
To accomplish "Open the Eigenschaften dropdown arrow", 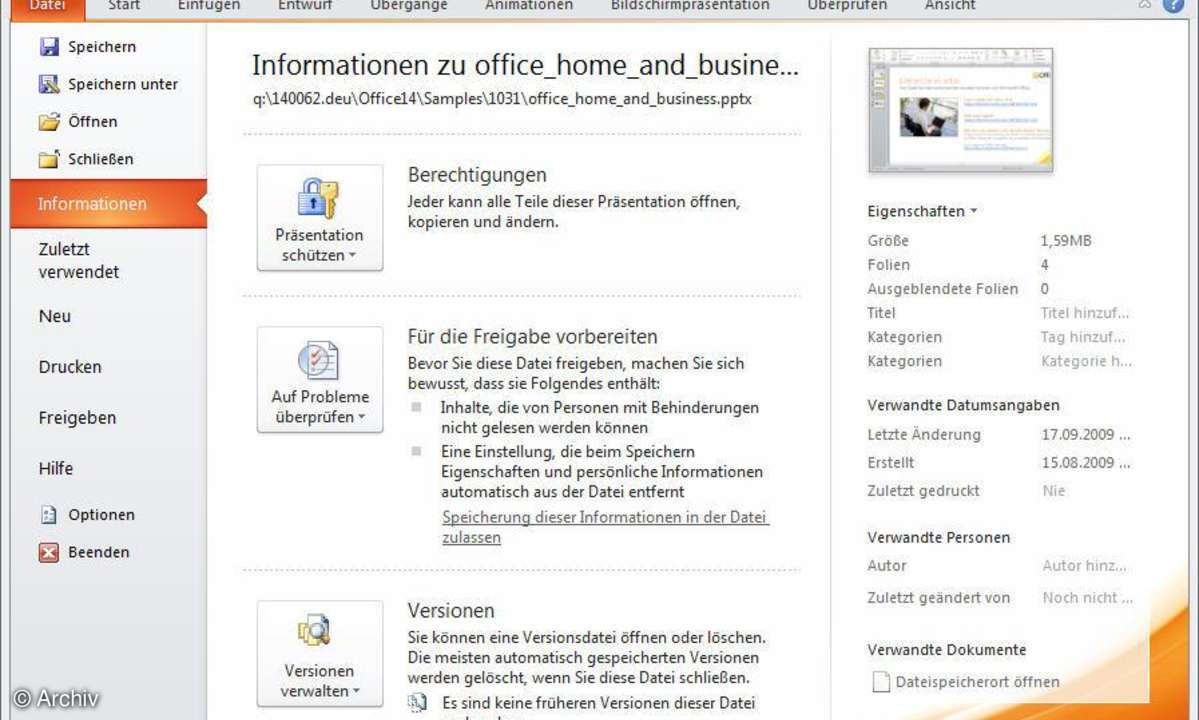I will (x=973, y=211).
